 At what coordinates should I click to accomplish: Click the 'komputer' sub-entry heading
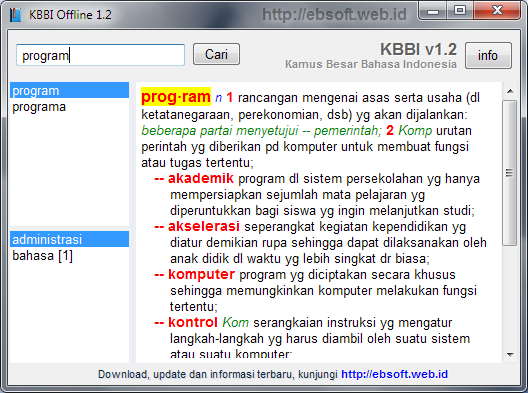[x=201, y=274]
